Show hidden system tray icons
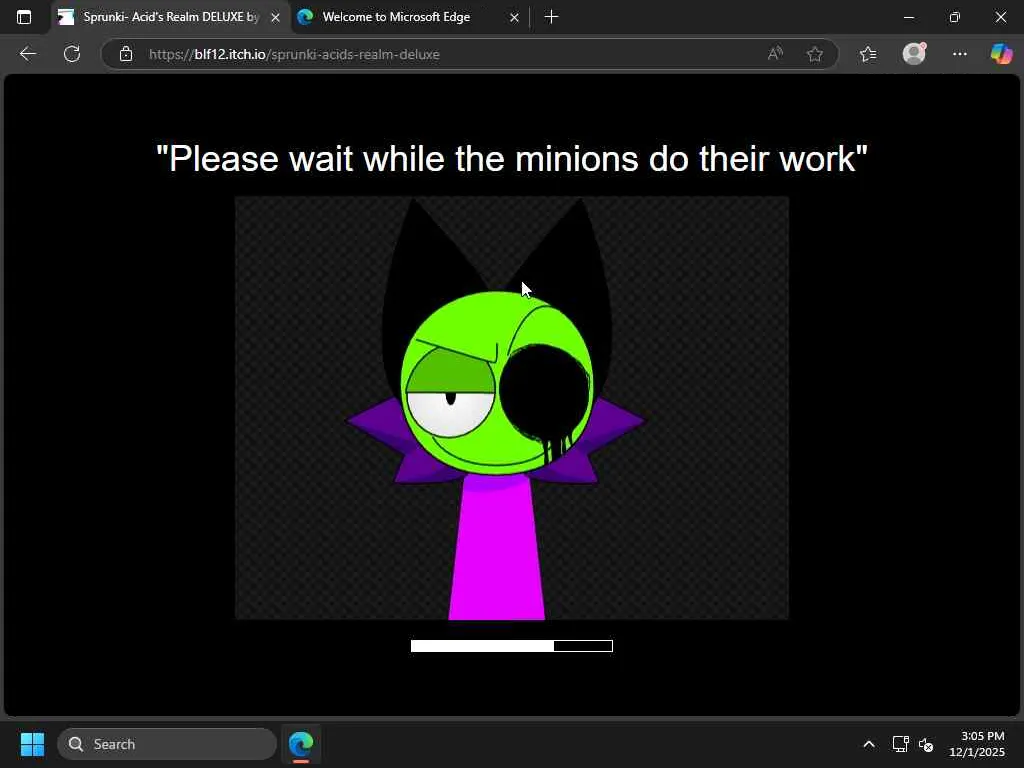This screenshot has height=768, width=1024. [x=869, y=744]
